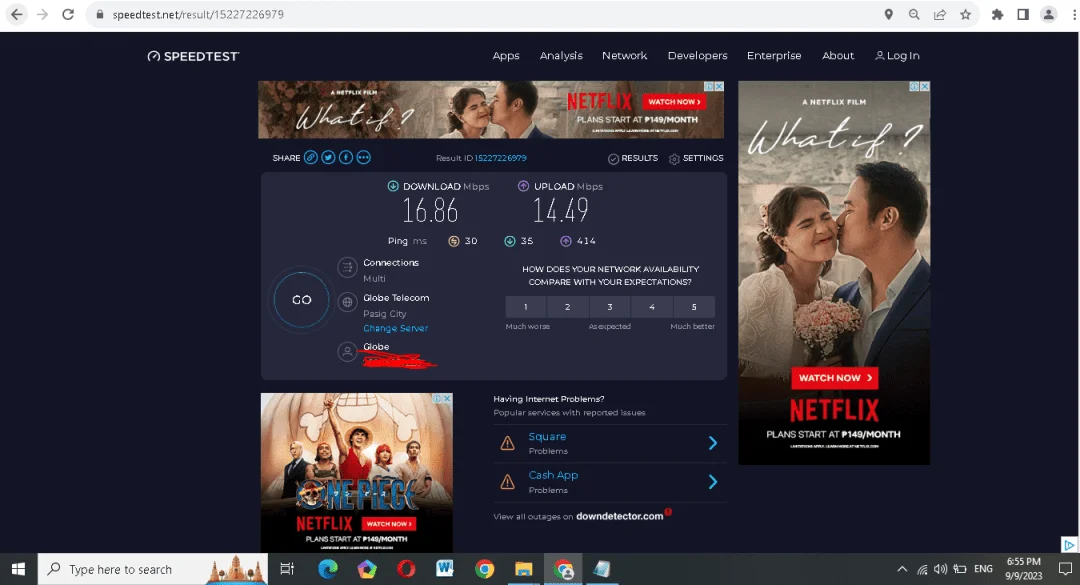This screenshot has width=1080, height=585.
Task: Open the About menu
Action: [838, 56]
